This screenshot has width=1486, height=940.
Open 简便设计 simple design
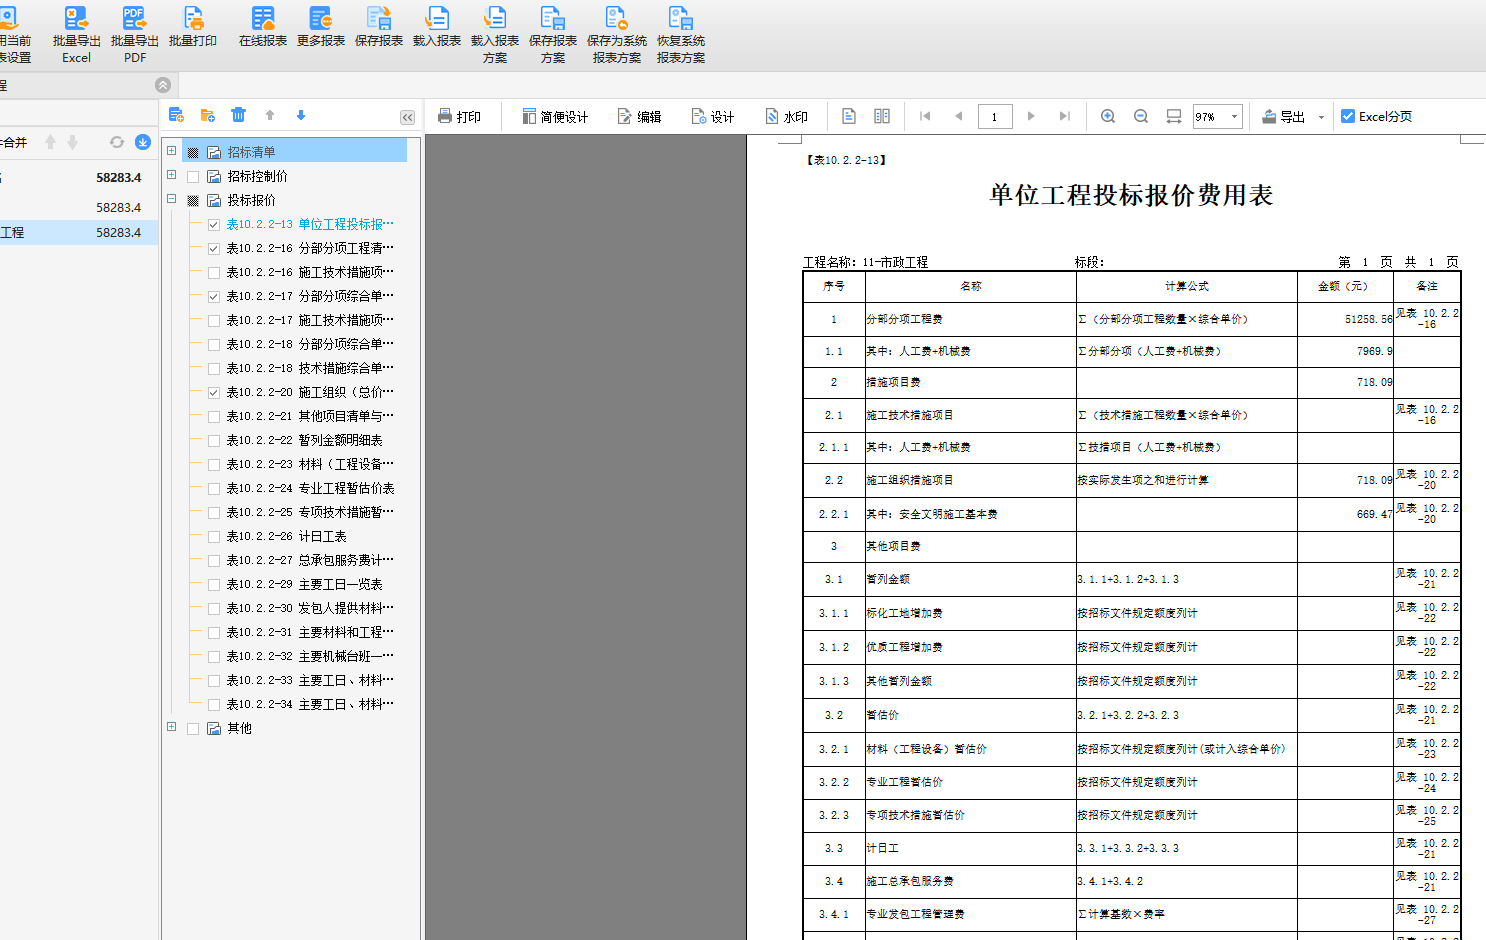tap(555, 117)
